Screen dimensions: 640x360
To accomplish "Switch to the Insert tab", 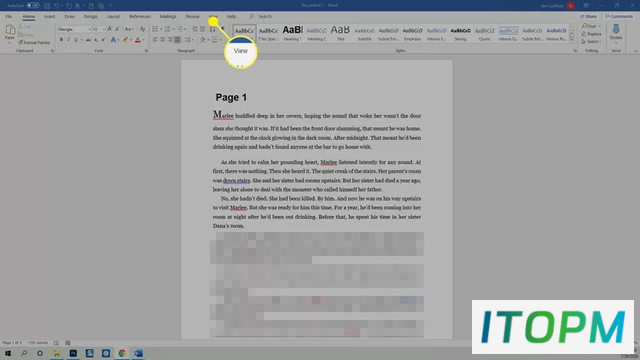I will 49,17.
